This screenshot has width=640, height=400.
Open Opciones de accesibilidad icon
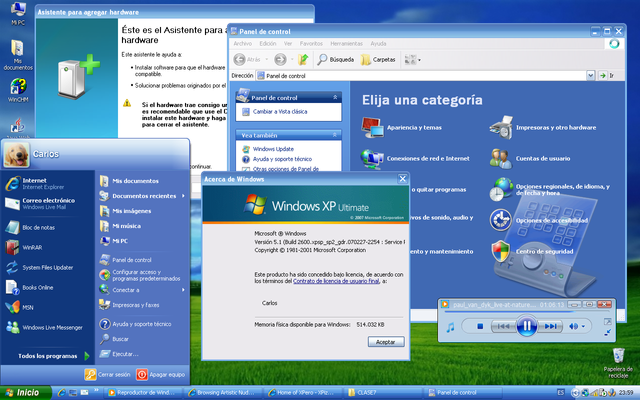point(501,220)
